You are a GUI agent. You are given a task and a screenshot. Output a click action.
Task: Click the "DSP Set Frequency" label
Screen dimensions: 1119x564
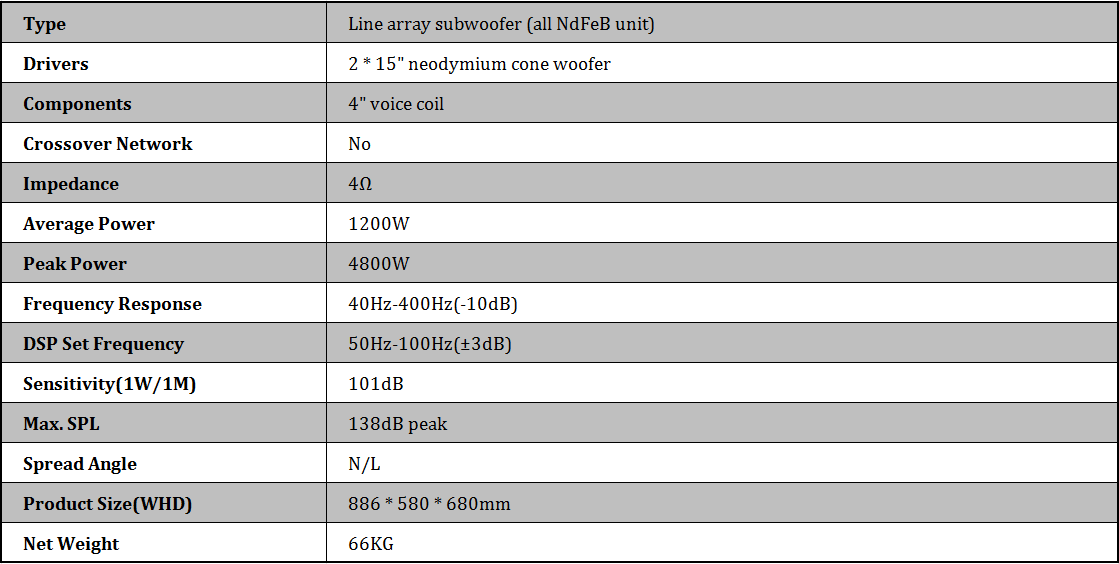(104, 344)
